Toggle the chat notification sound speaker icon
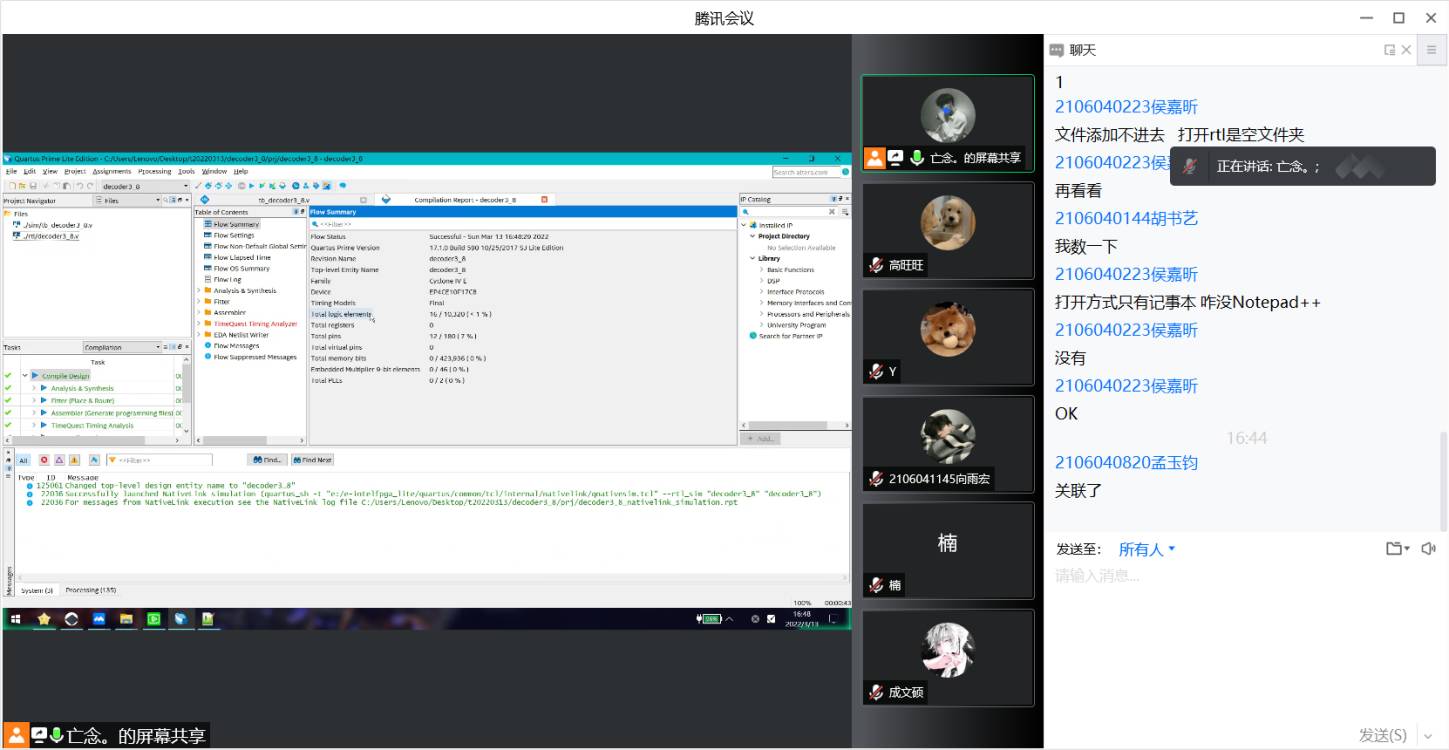Viewport: 1449px width, 750px height. click(x=1428, y=548)
